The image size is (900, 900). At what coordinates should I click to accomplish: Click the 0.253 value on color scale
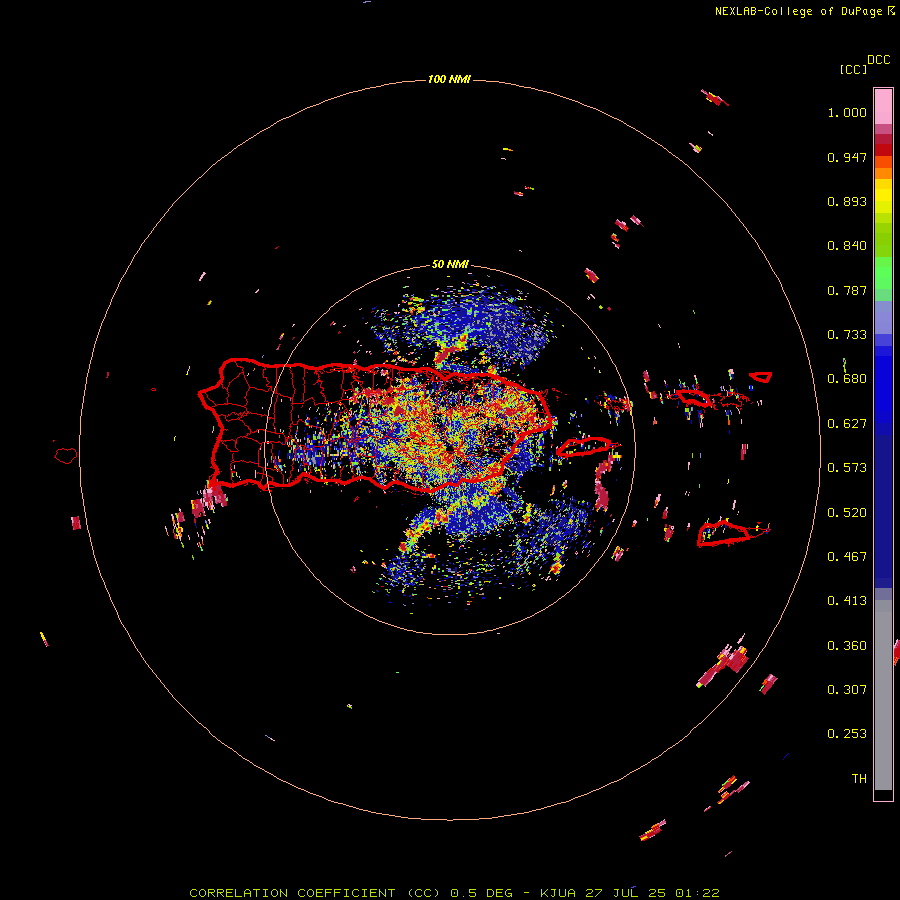pyautogui.click(x=847, y=734)
